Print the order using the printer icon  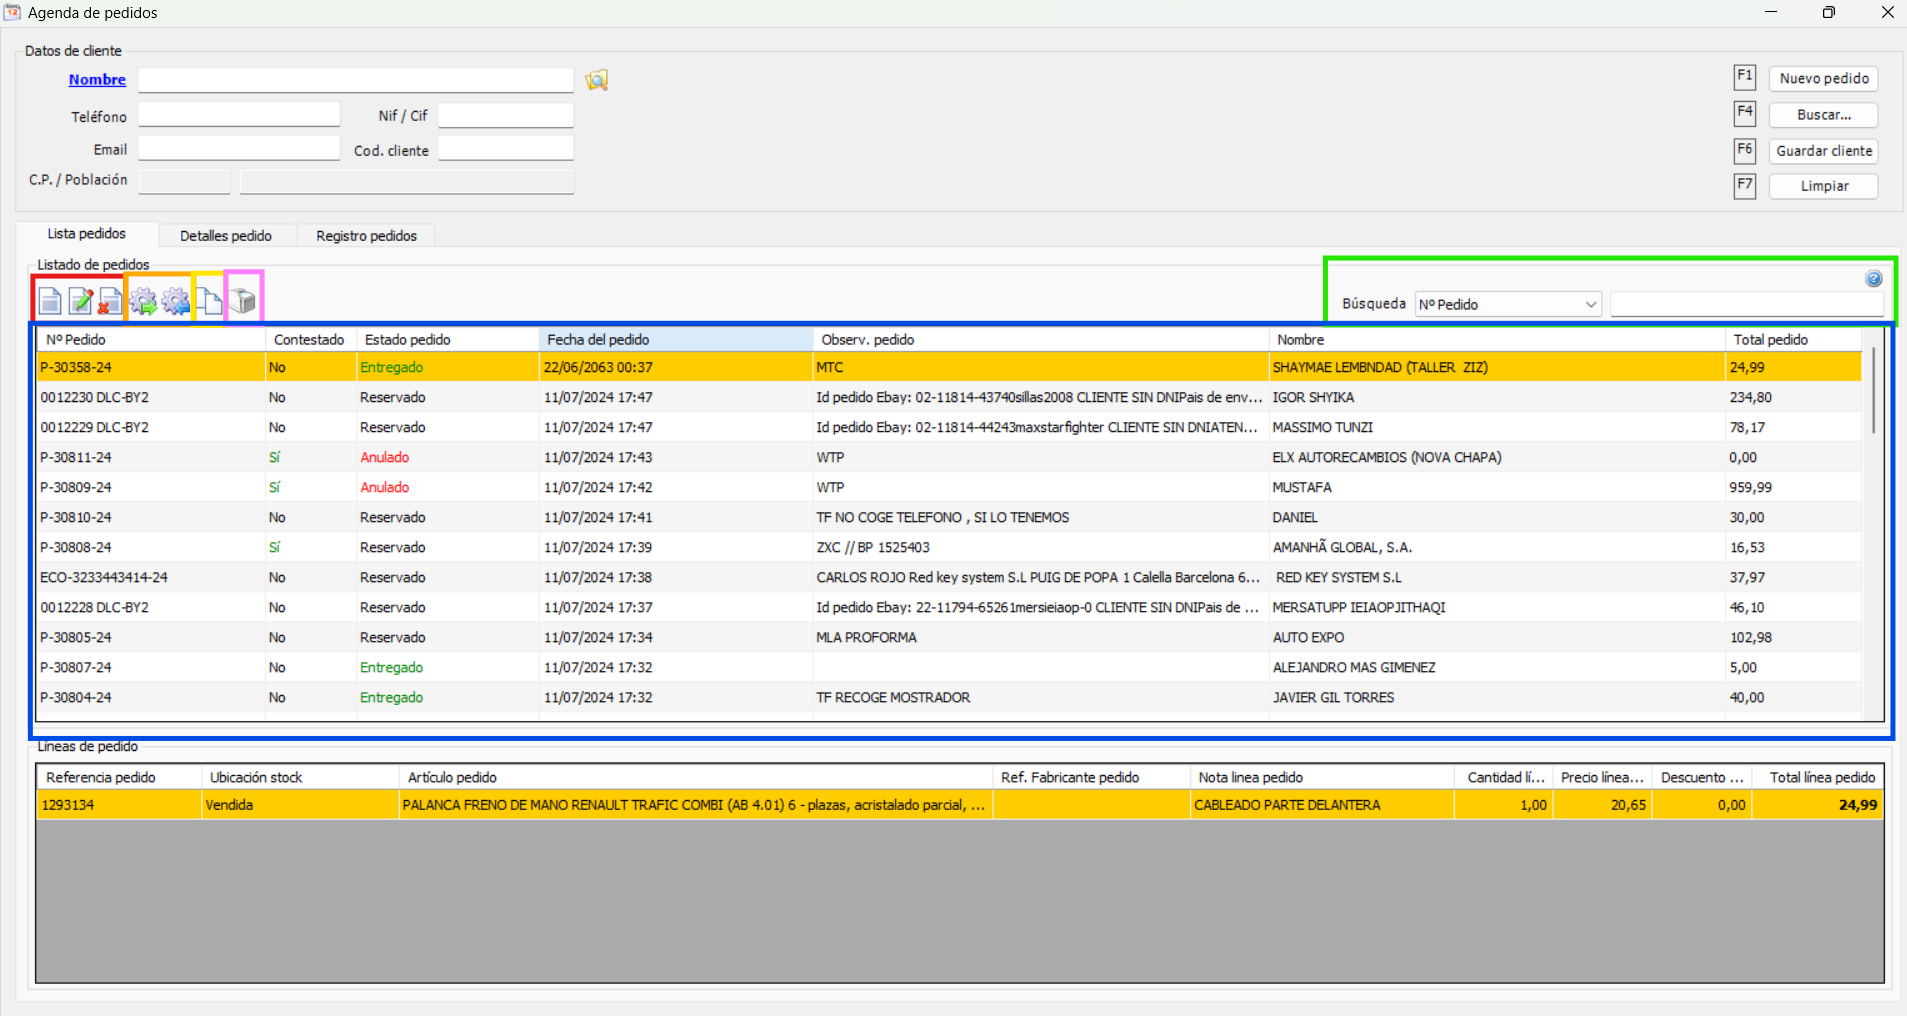243,299
